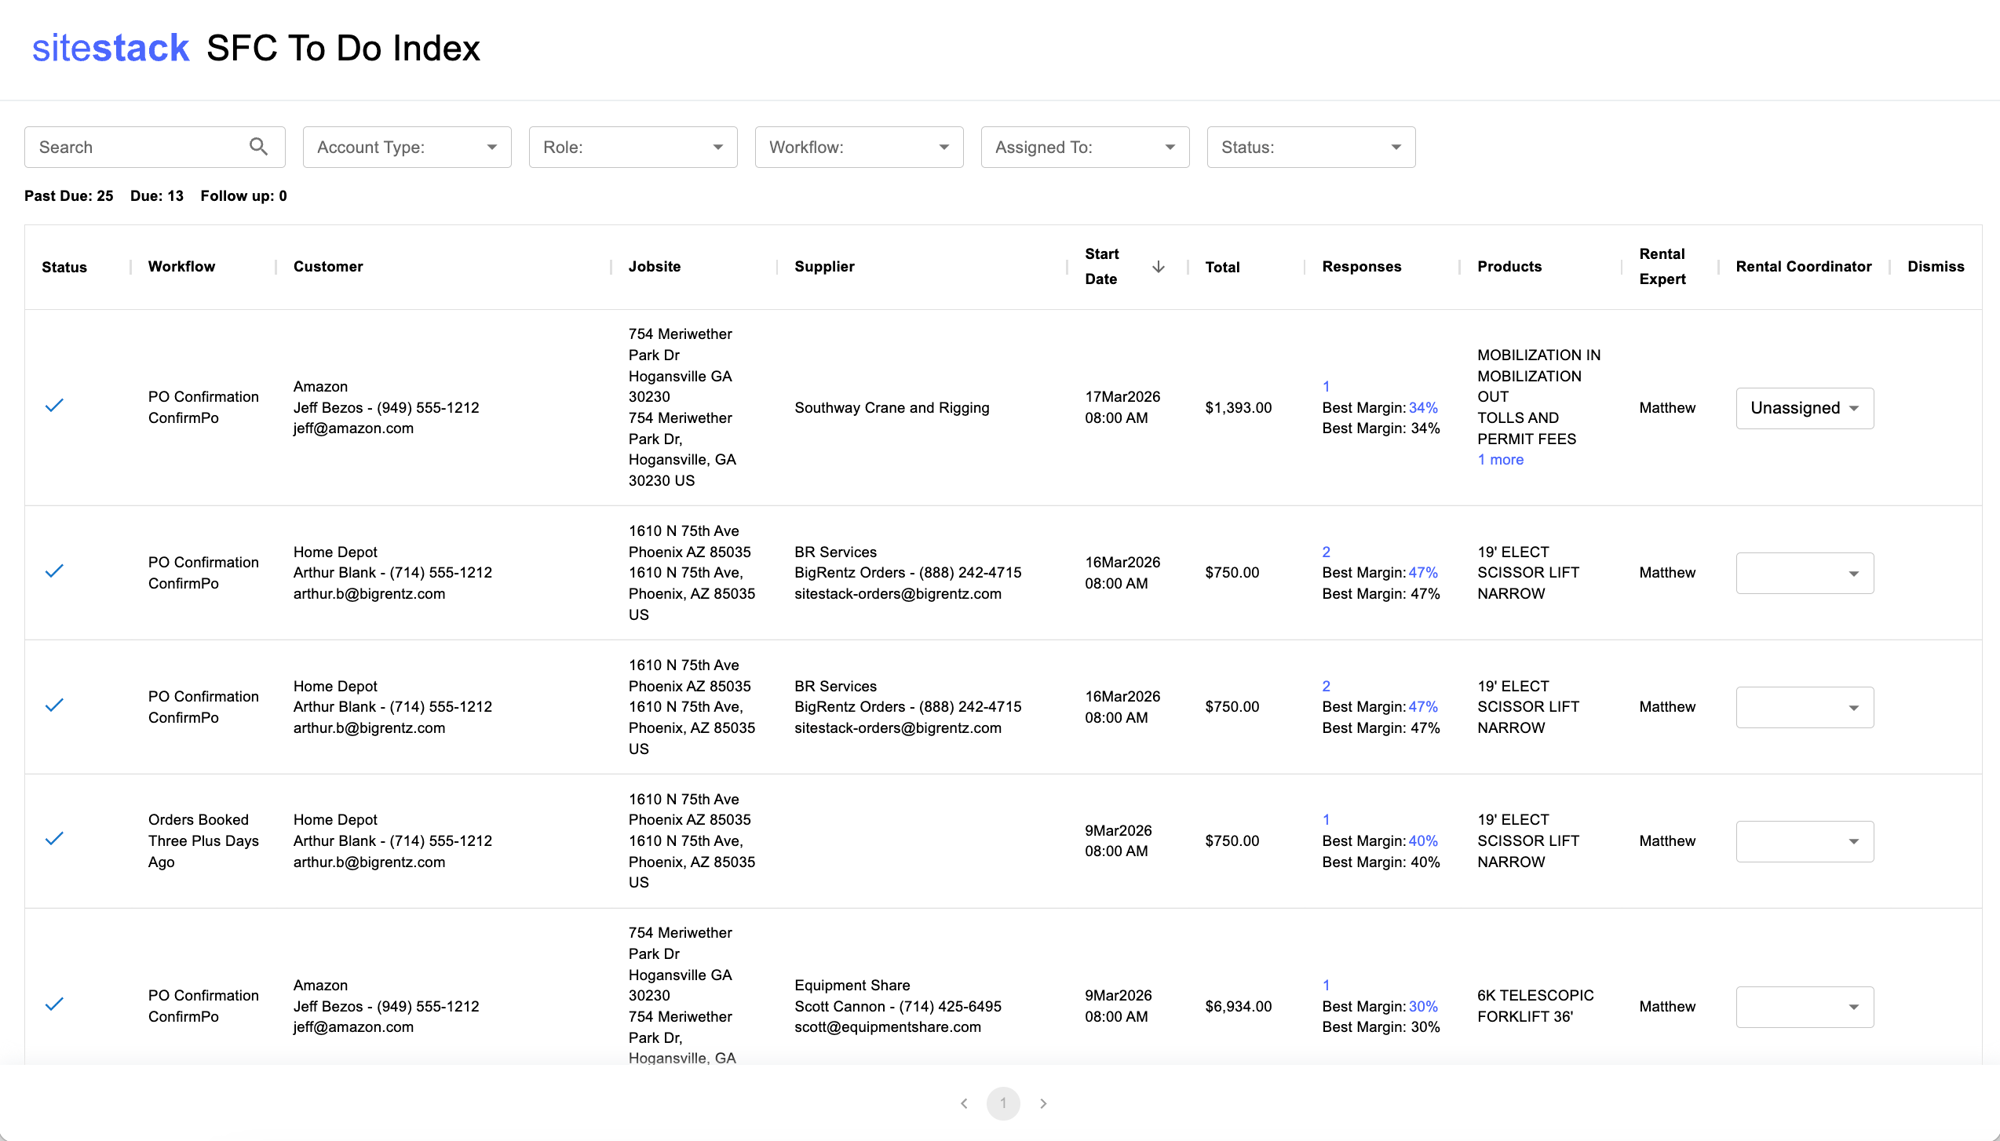Go to the next page arrow
This screenshot has height=1141, width=2000.
pos(1043,1103)
